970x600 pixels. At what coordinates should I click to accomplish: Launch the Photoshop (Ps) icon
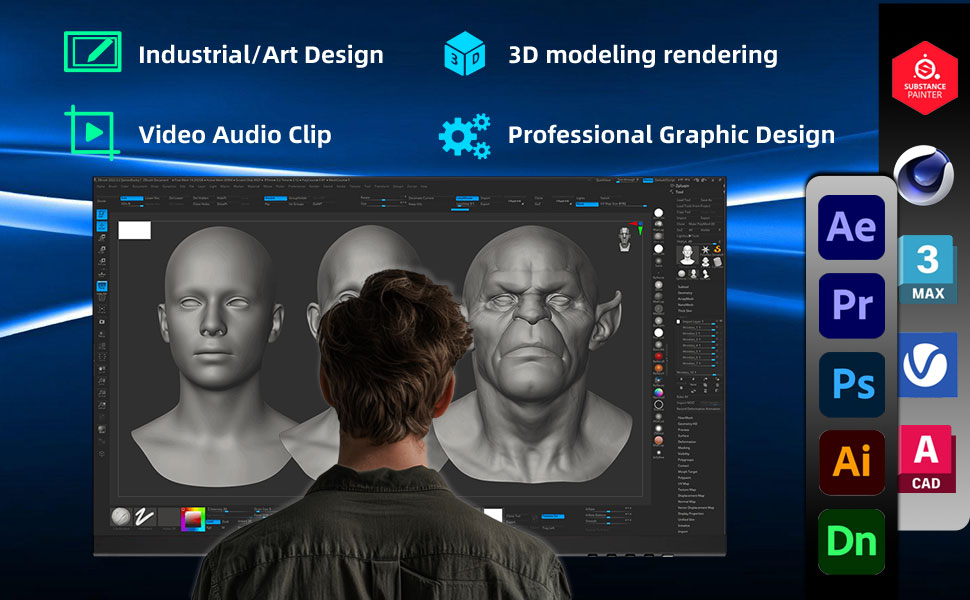[852, 385]
